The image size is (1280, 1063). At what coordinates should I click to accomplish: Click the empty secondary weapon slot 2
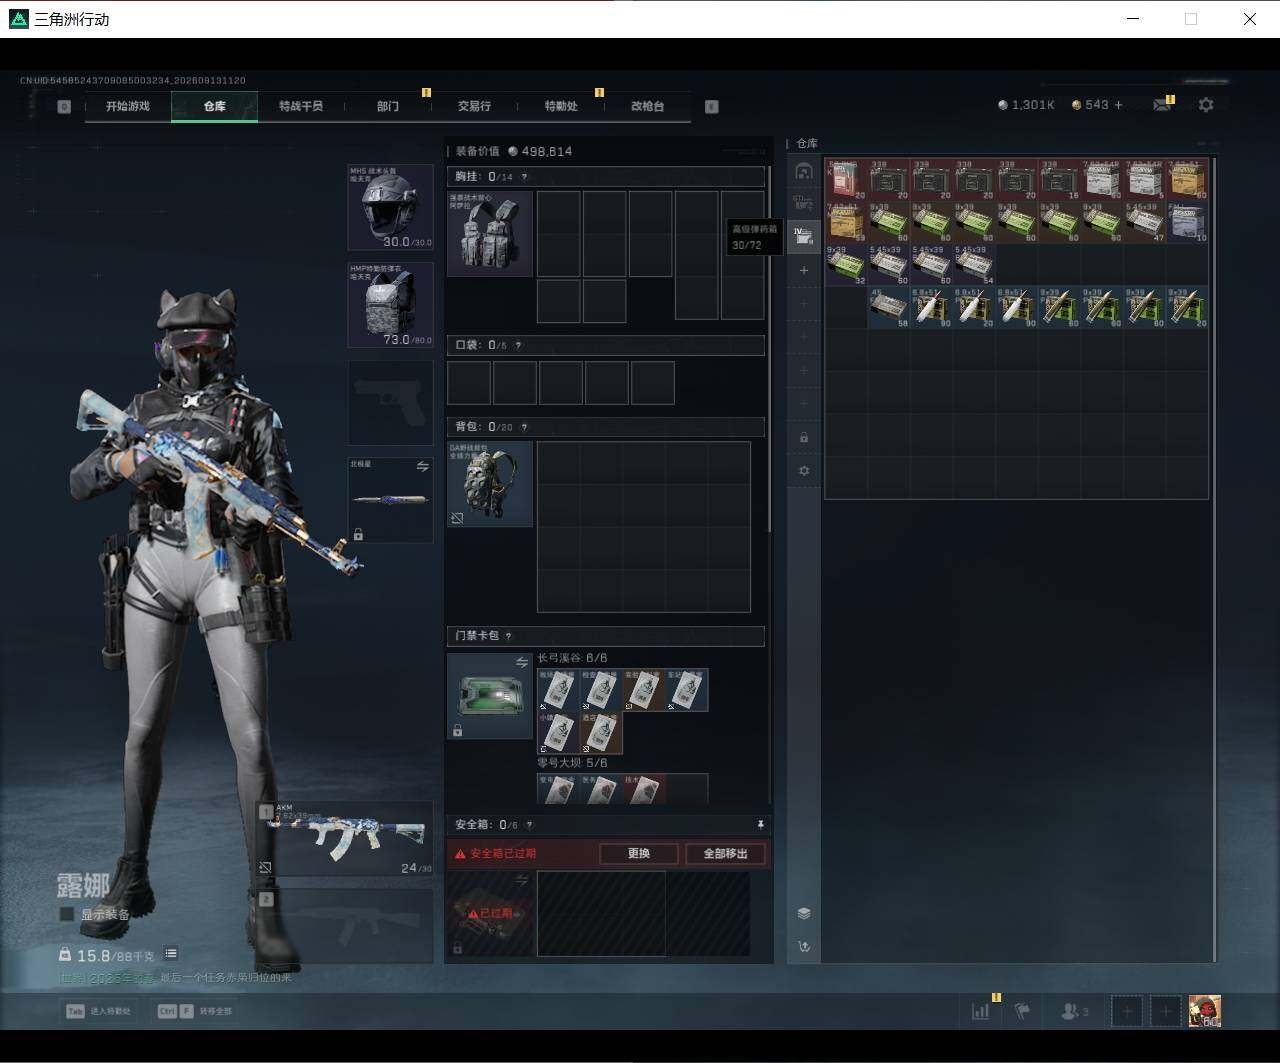pos(346,926)
